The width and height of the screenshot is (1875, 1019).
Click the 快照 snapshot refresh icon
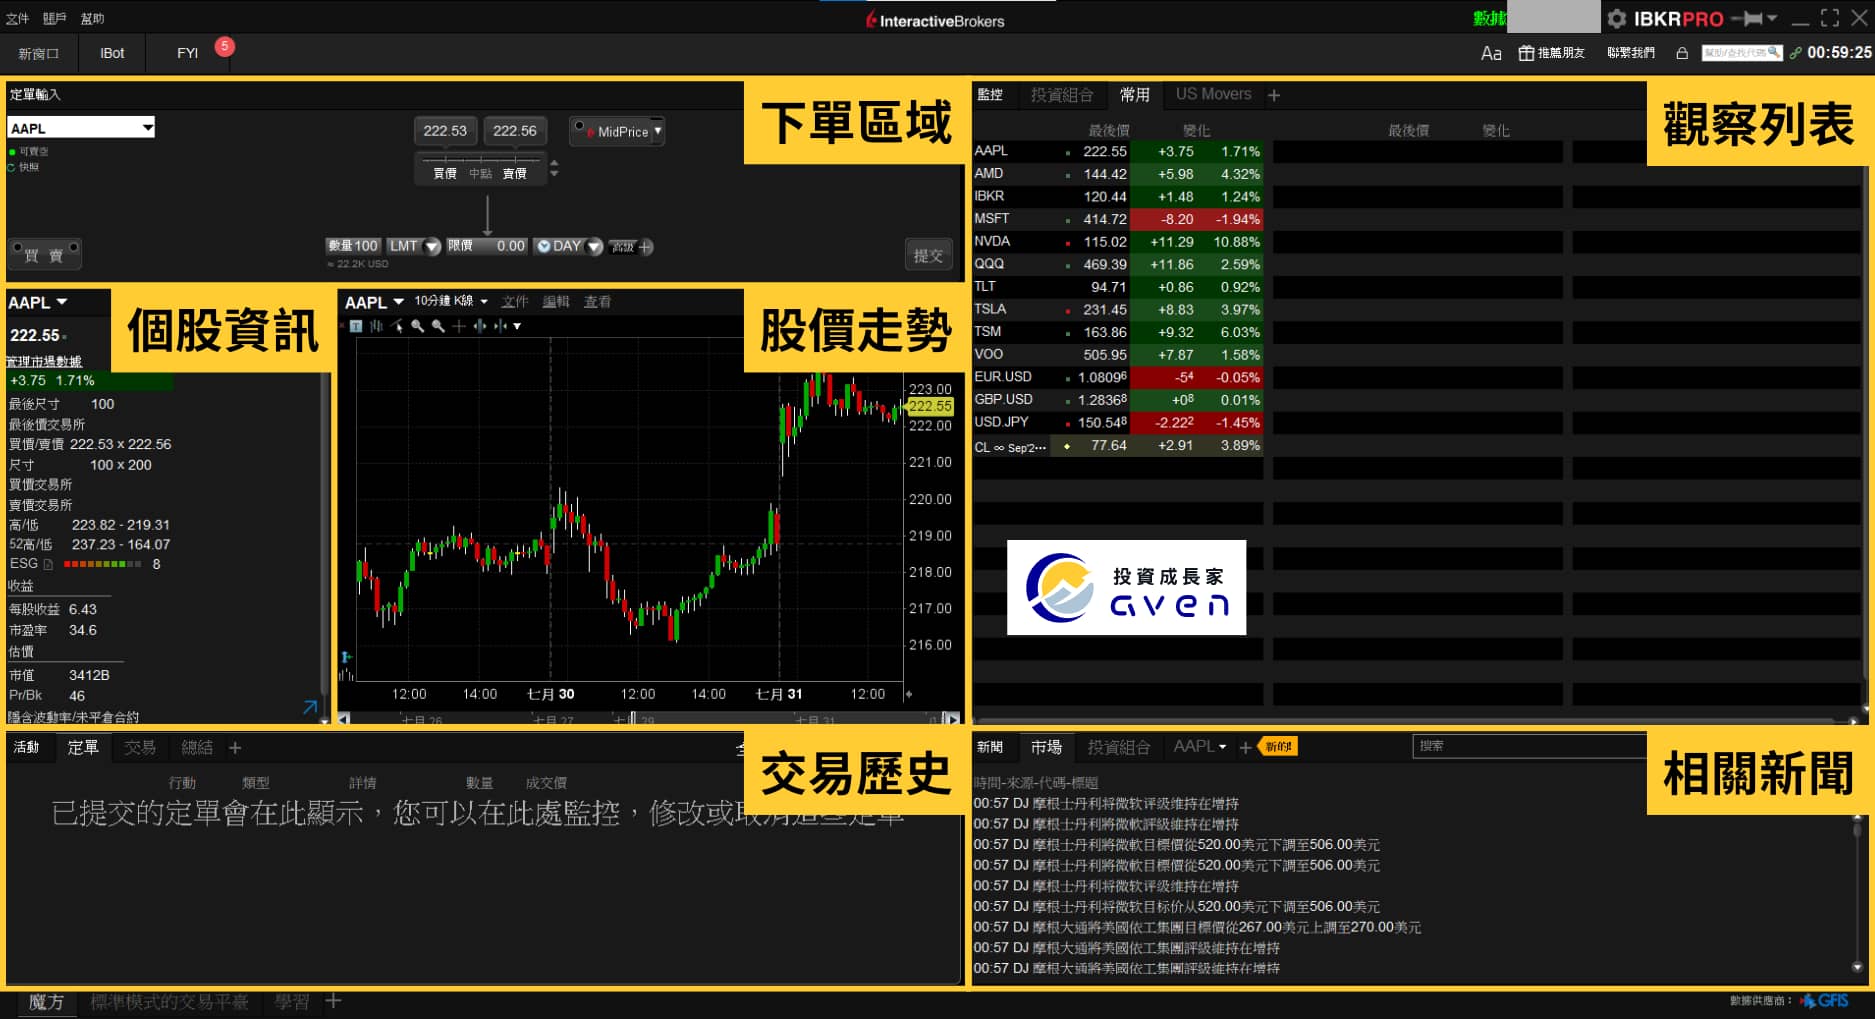(x=12, y=167)
